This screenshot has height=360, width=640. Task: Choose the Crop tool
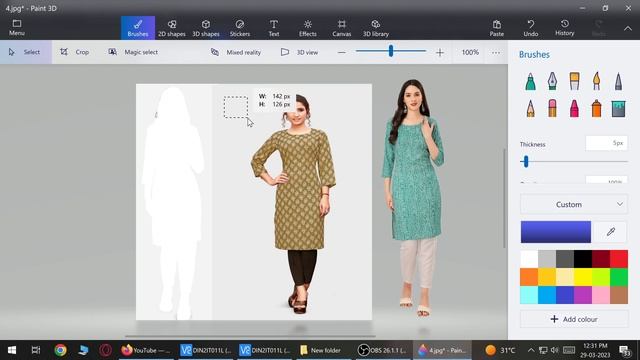[75, 52]
